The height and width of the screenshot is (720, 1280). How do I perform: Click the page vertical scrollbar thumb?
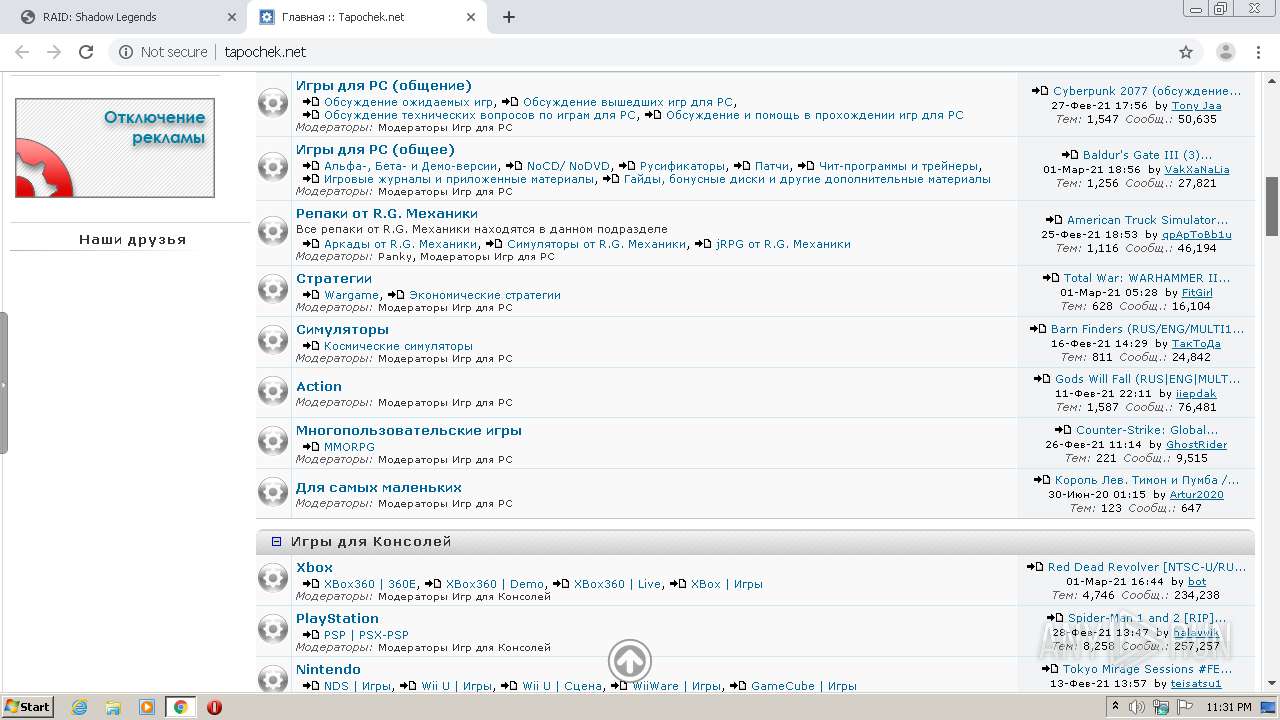[x=1272, y=206]
